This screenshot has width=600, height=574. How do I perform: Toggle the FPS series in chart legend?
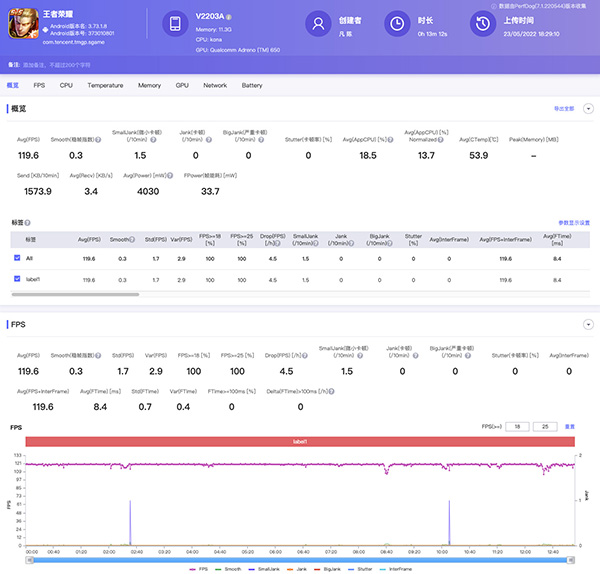199,568
